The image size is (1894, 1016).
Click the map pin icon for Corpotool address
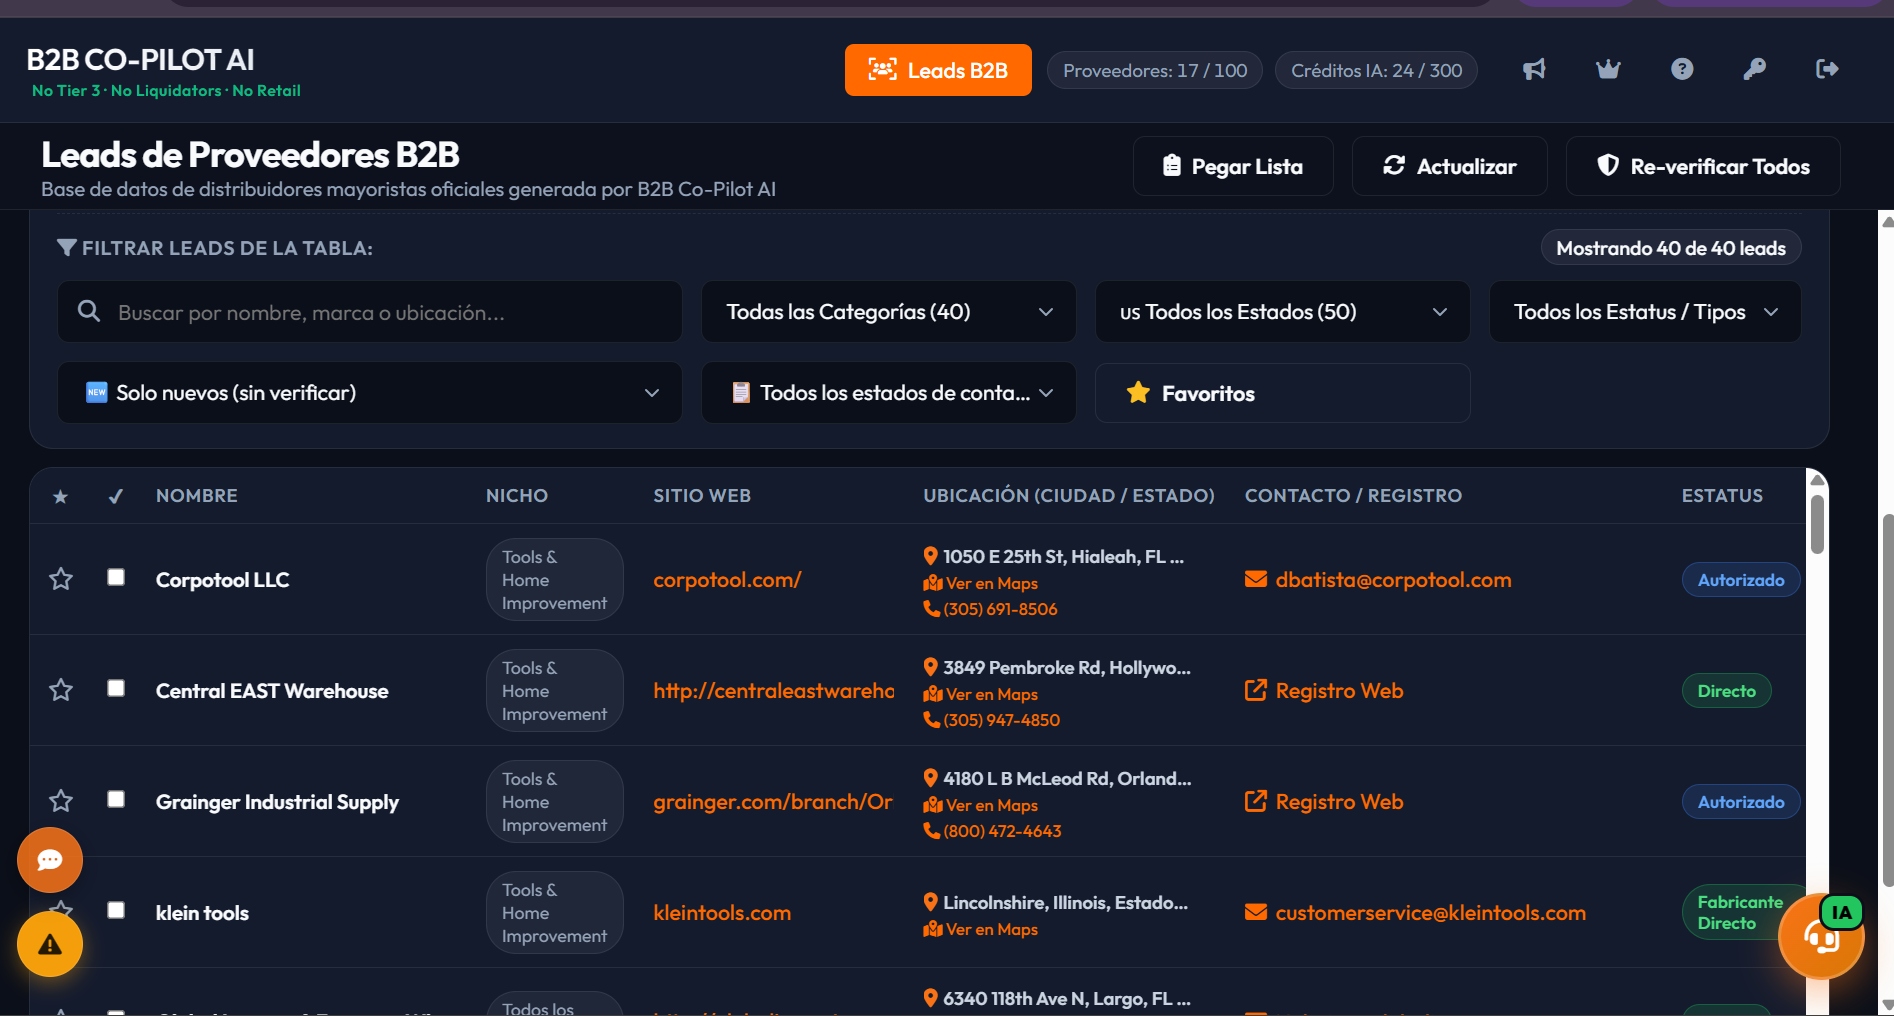931,556
